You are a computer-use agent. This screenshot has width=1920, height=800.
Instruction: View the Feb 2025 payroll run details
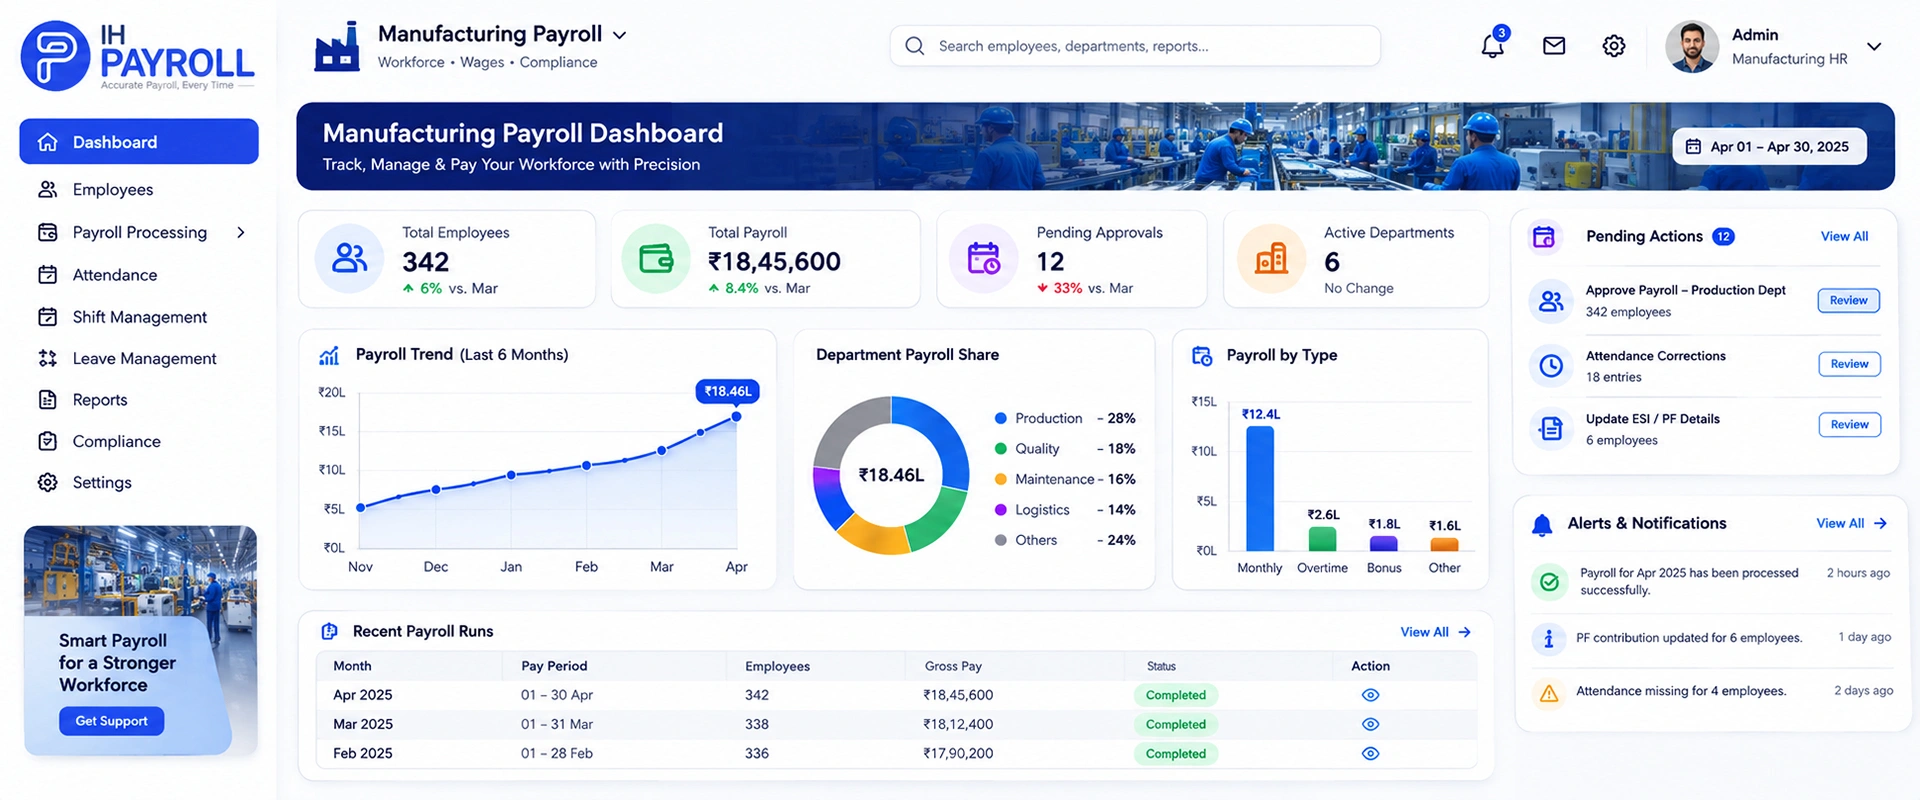click(x=1370, y=754)
